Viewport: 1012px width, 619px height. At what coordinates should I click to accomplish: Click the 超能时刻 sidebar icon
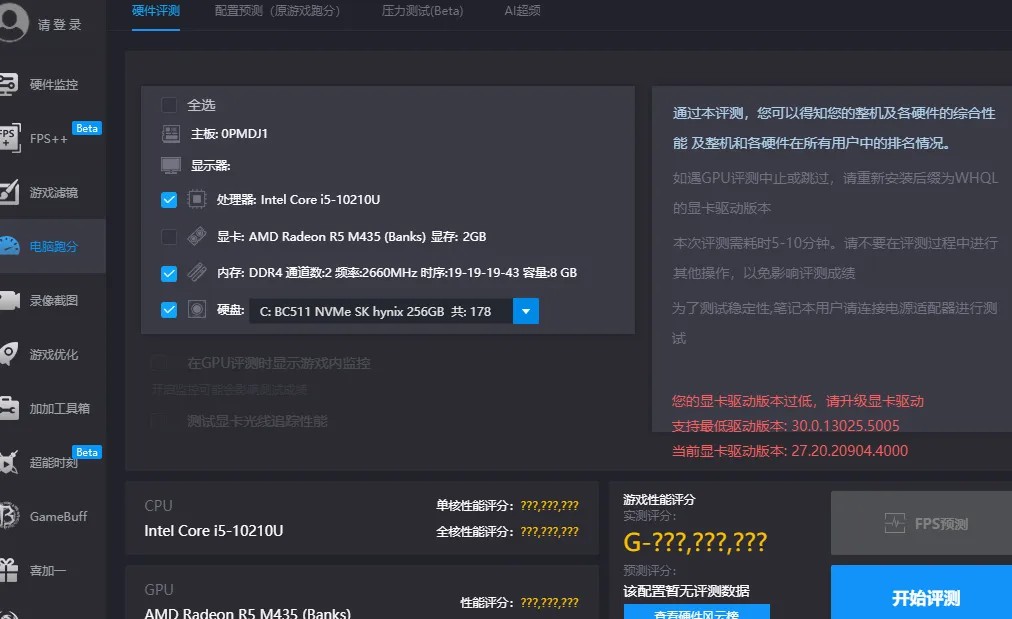tap(8, 462)
